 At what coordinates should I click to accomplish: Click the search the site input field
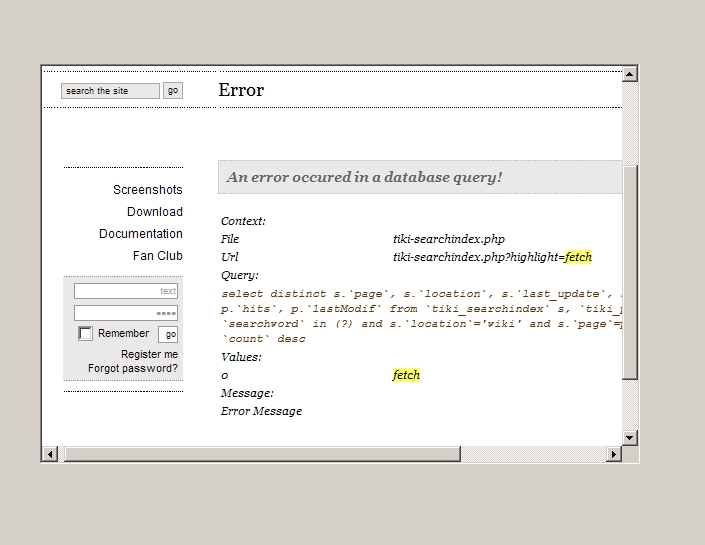coord(110,91)
